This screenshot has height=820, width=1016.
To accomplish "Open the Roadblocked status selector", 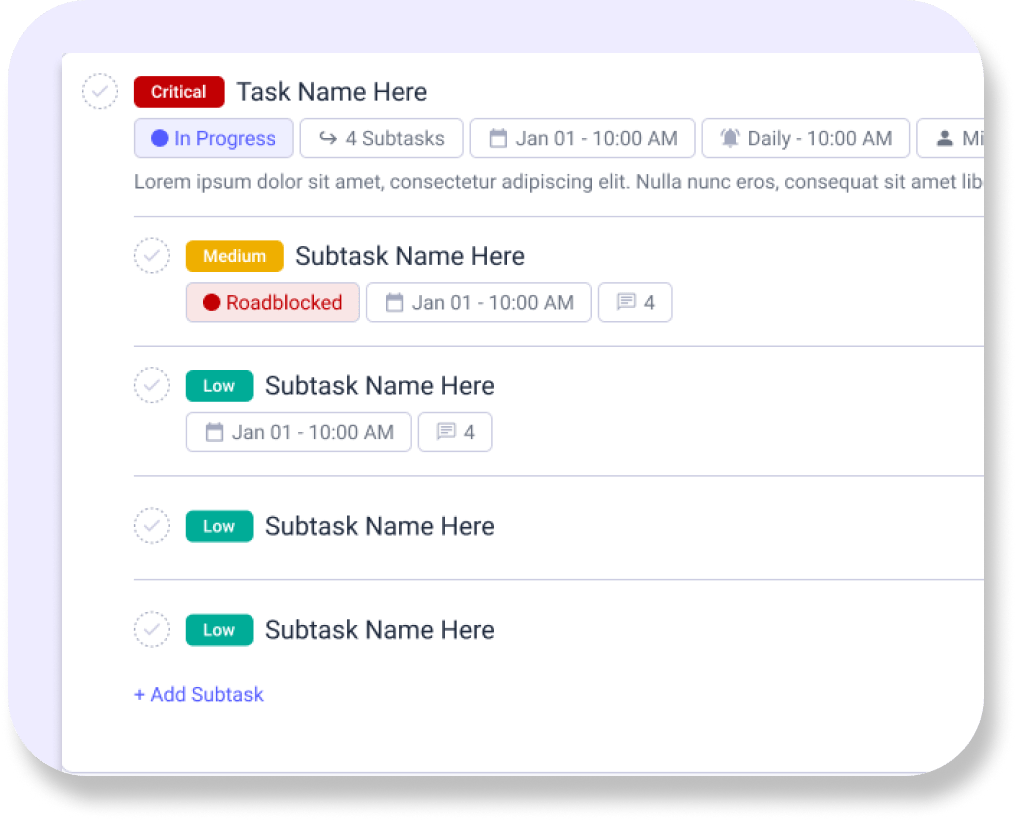I will pos(272,302).
